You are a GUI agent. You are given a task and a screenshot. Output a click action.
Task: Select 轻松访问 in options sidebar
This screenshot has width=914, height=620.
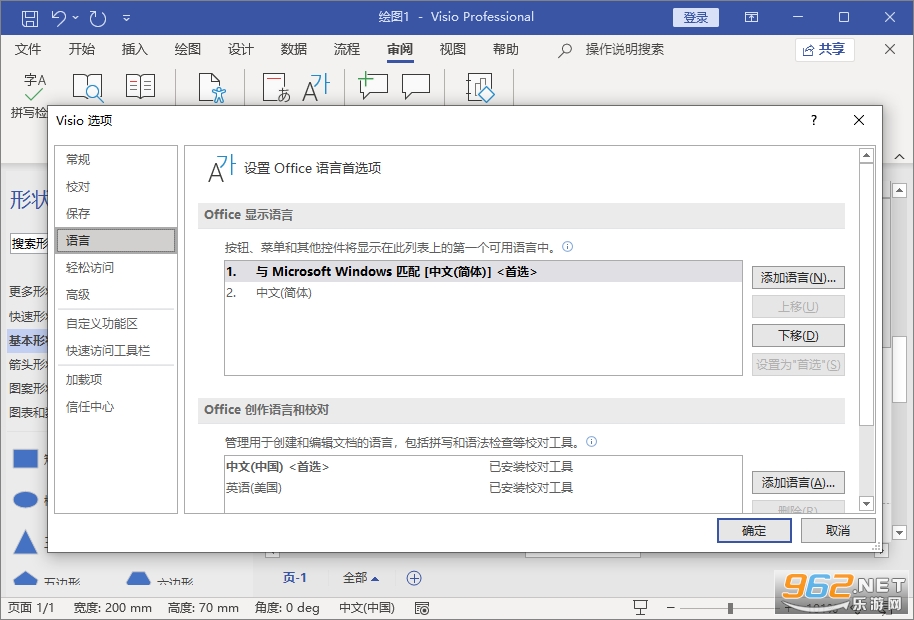(x=116, y=267)
